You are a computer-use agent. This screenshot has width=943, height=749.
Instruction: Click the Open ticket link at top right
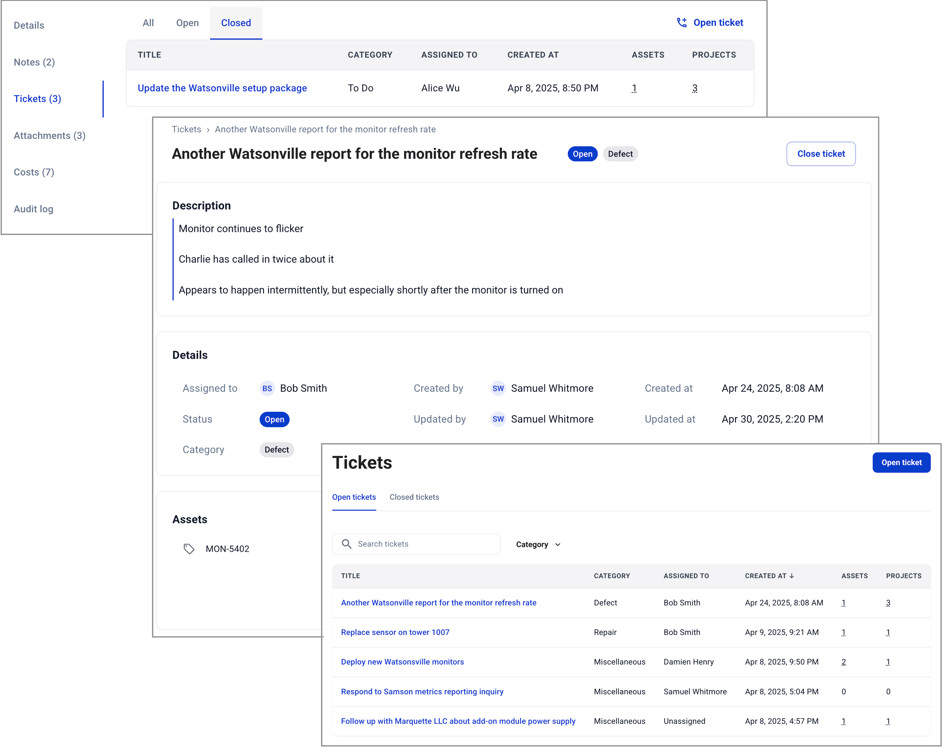[x=710, y=23]
